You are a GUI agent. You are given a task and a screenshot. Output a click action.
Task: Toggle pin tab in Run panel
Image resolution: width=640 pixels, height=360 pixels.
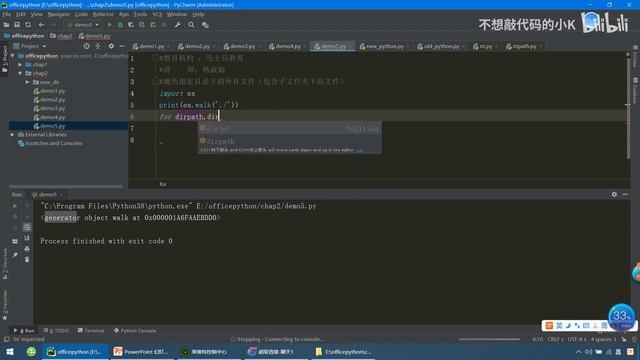coord(15,255)
